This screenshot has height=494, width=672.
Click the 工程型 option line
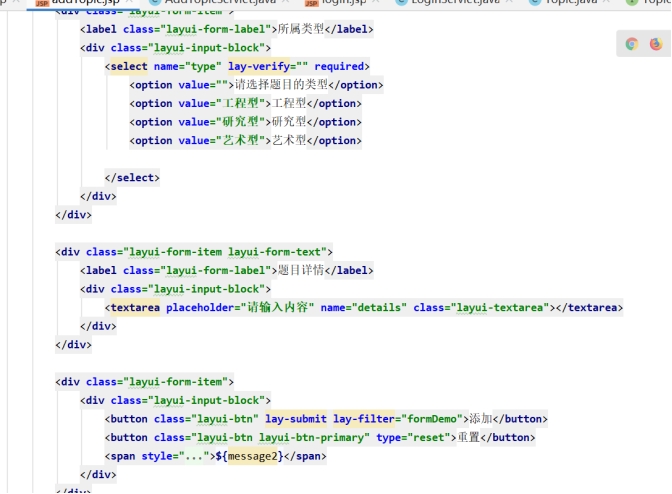pos(246,104)
